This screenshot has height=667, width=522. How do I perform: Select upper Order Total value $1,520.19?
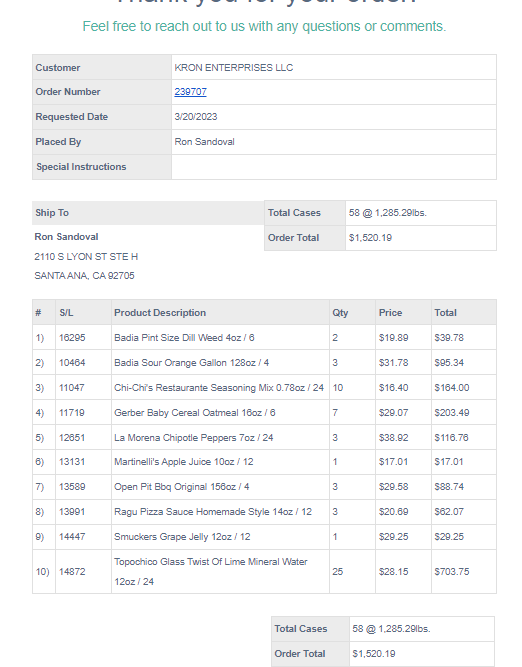point(370,238)
